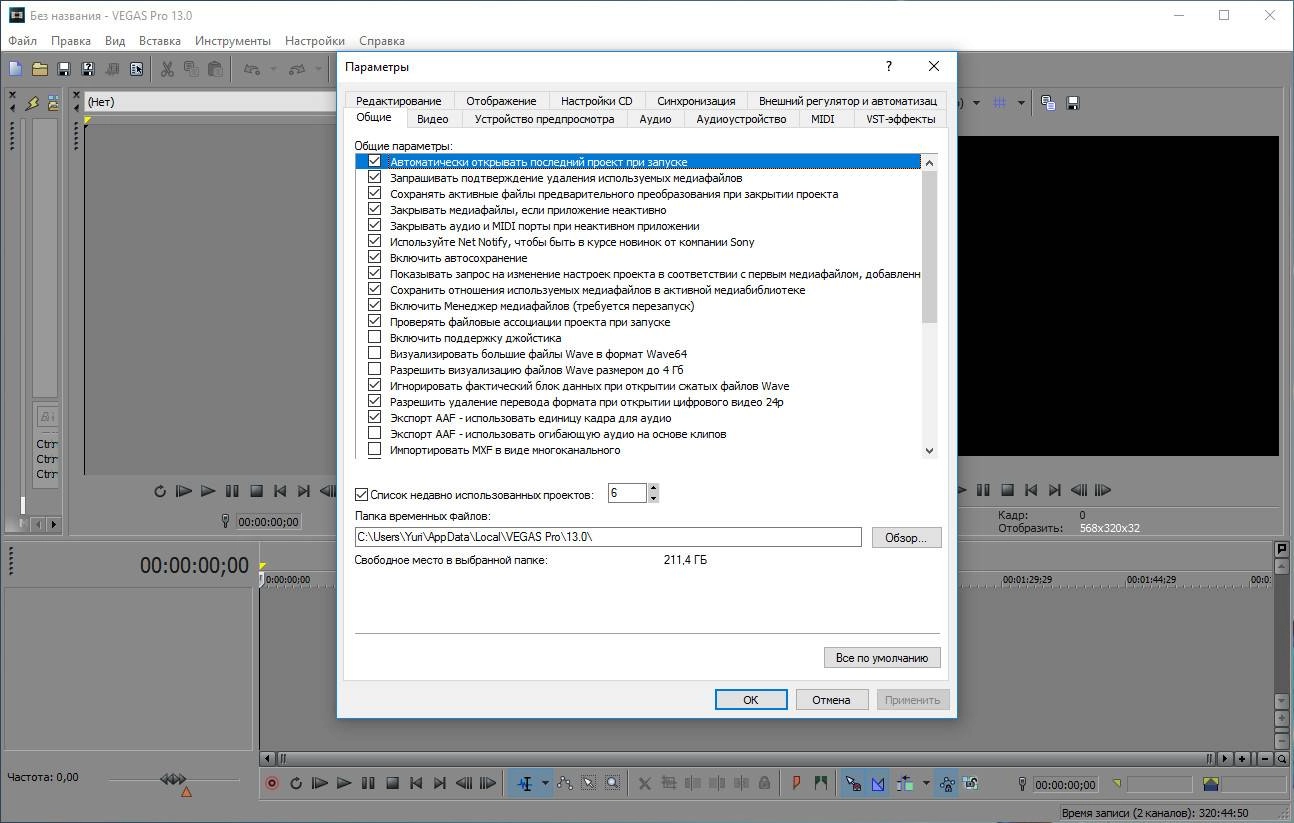Click the Insert Marker flag icon
Image resolution: width=1294 pixels, height=823 pixels.
[x=796, y=784]
